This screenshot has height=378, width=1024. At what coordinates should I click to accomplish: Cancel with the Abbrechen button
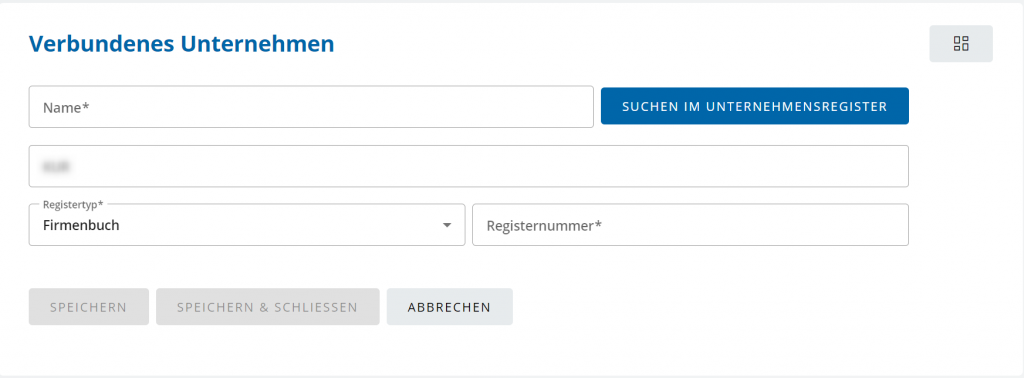point(449,307)
